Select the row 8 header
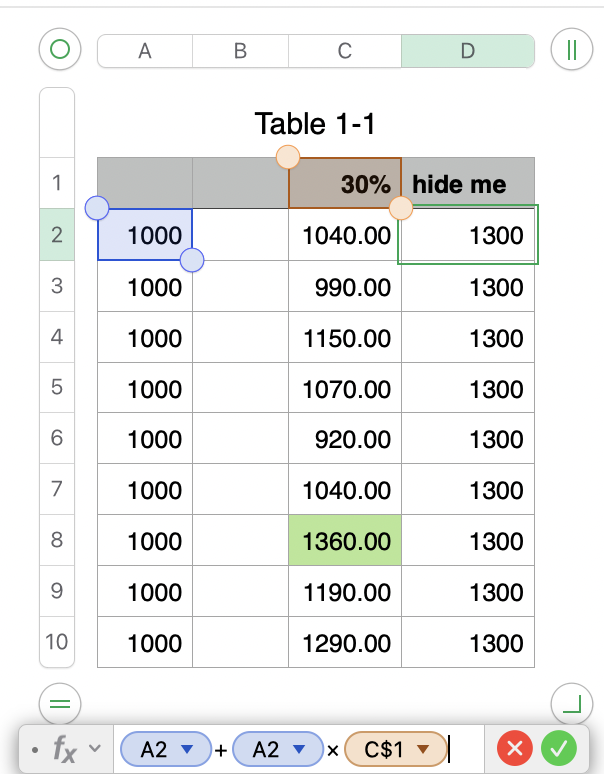 pos(57,540)
